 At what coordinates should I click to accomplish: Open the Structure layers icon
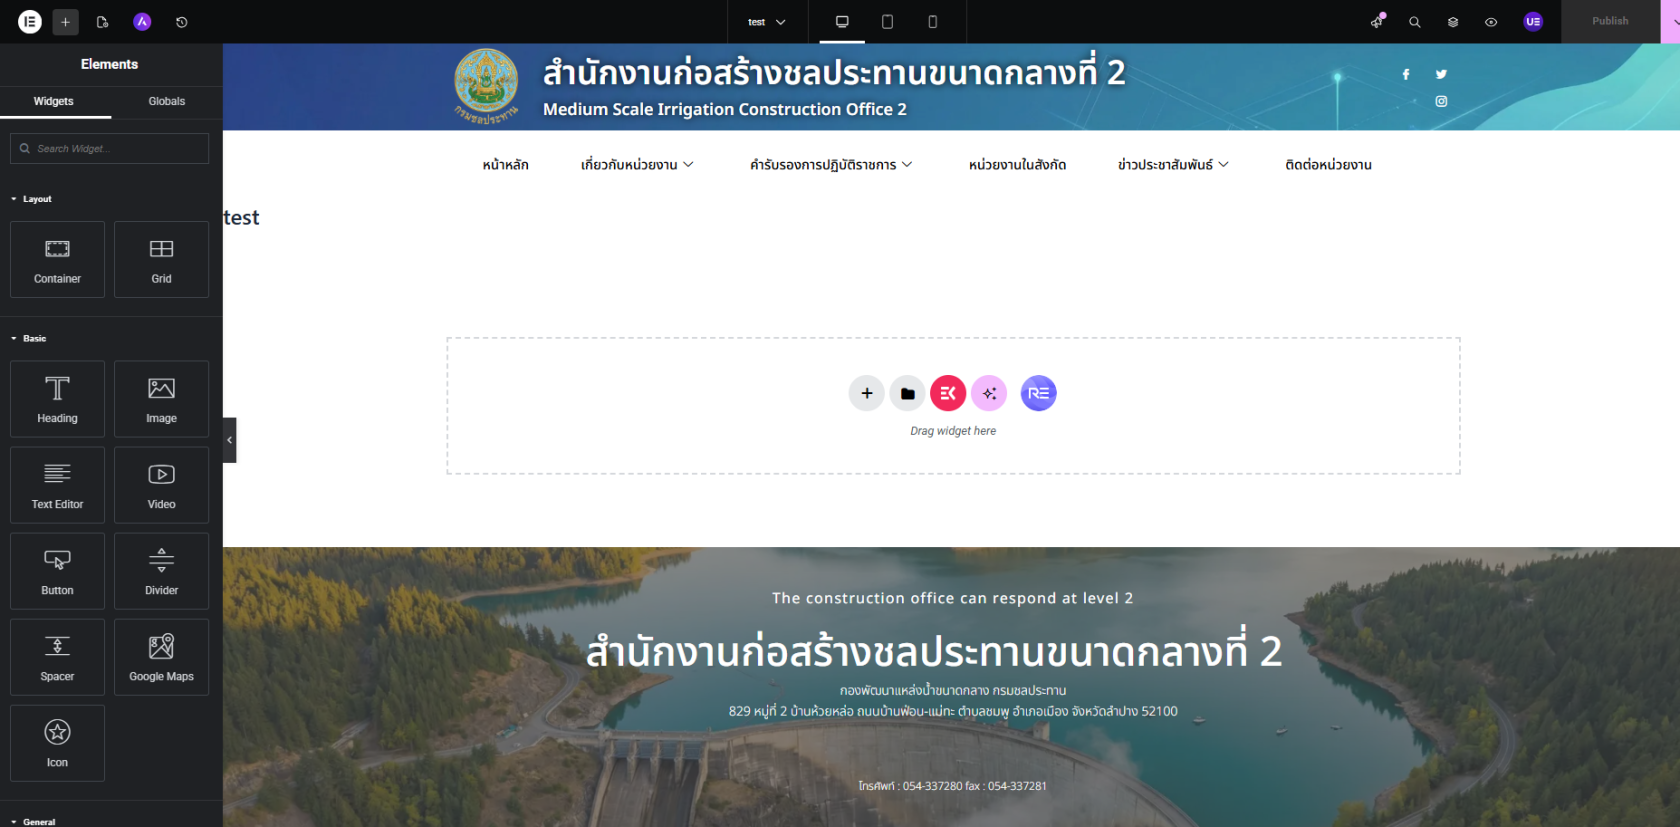[x=1453, y=21]
